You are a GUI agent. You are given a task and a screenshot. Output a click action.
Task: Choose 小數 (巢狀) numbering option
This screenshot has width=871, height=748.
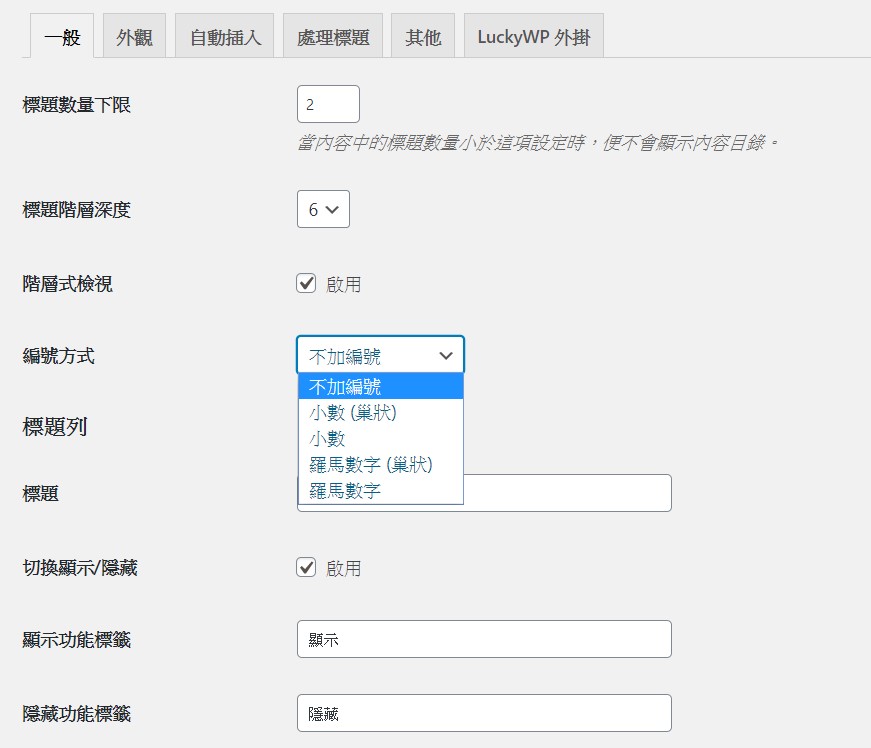[x=381, y=412]
